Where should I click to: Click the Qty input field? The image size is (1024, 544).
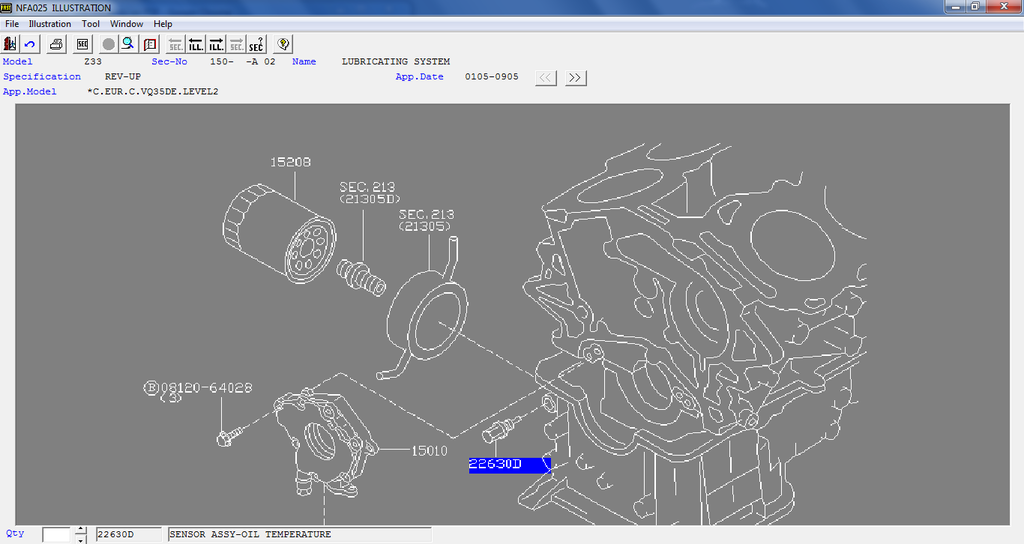(57, 535)
